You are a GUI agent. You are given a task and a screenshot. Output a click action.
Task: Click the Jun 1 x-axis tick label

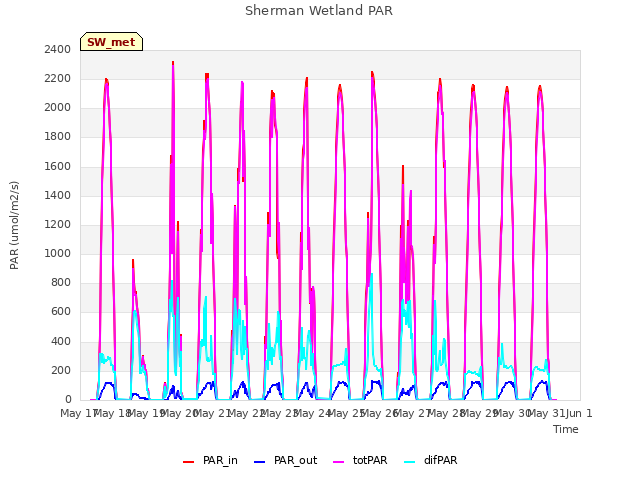[x=579, y=413]
